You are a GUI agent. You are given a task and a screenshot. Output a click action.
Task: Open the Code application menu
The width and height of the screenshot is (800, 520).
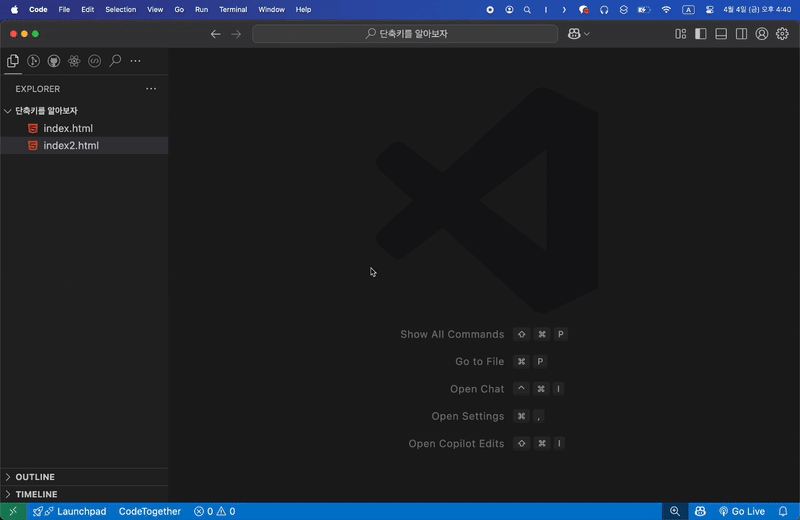[38, 9]
